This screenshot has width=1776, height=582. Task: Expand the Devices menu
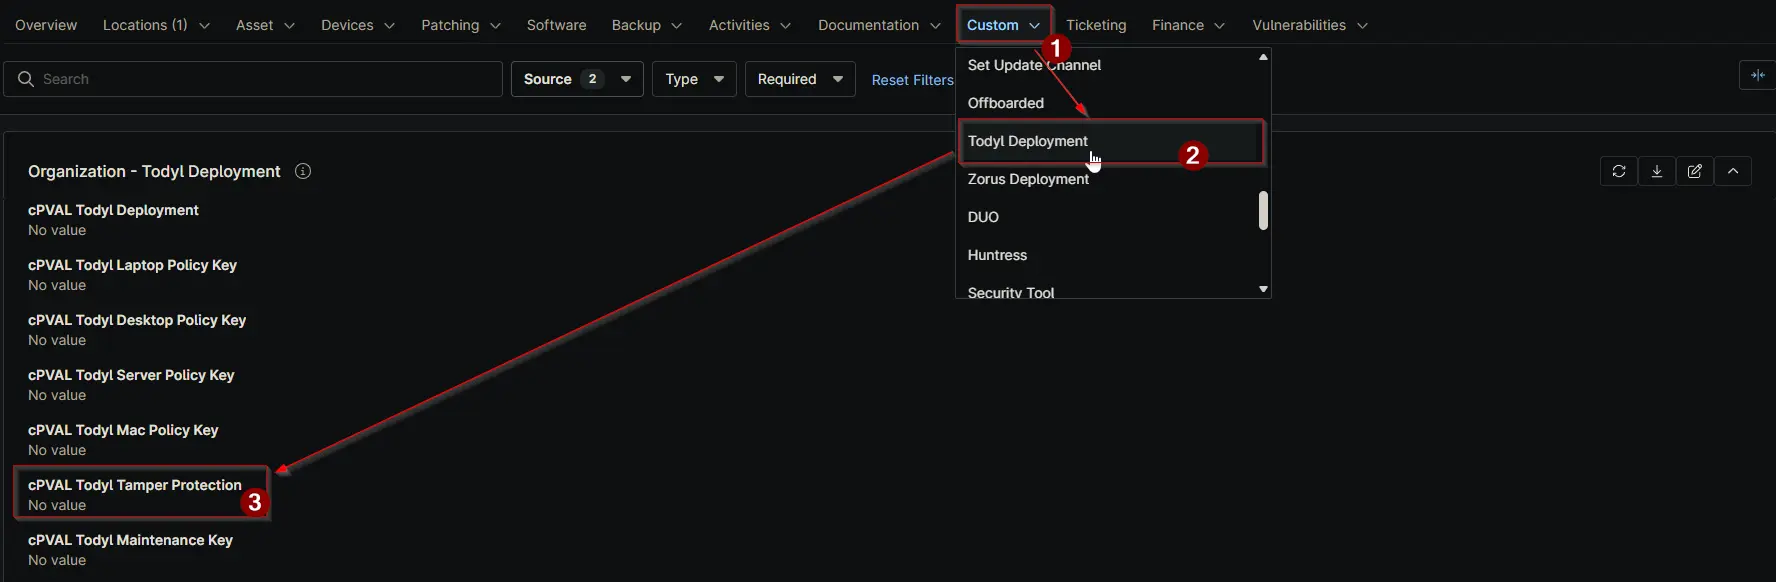click(358, 25)
